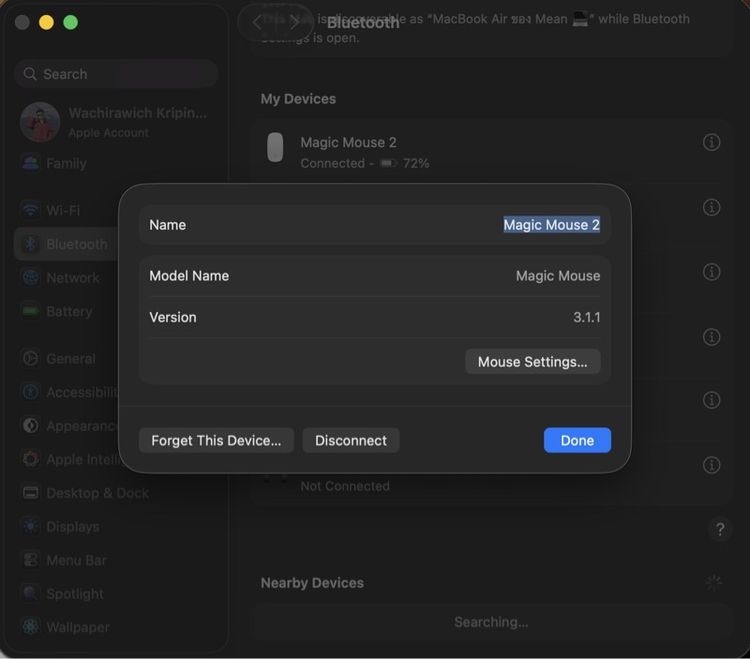Click the Search field in sidebar
The height and width of the screenshot is (659, 750).
click(116, 74)
